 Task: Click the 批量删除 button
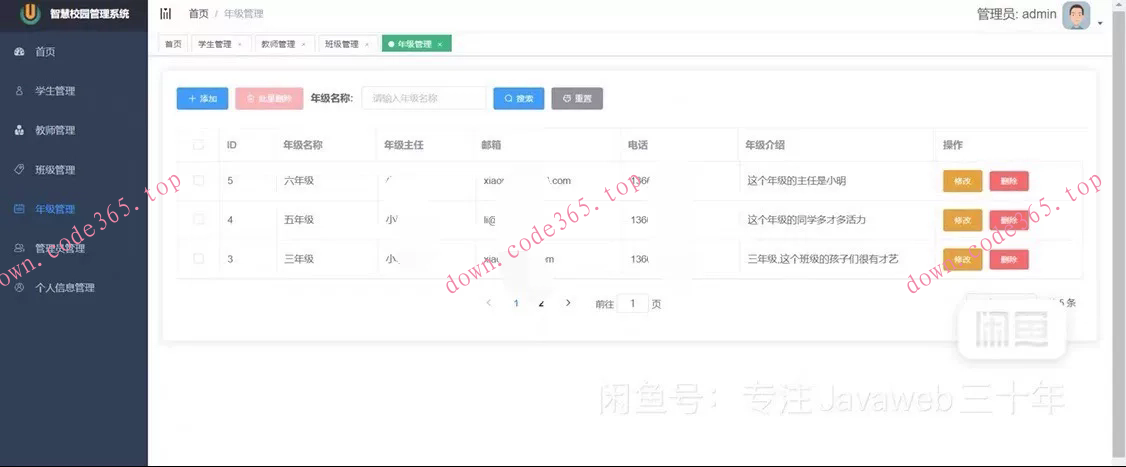pyautogui.click(x=269, y=98)
